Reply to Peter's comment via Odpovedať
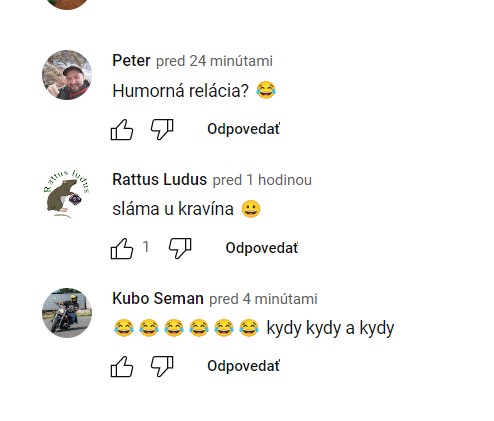Screen dimensions: 494x421 244,129
